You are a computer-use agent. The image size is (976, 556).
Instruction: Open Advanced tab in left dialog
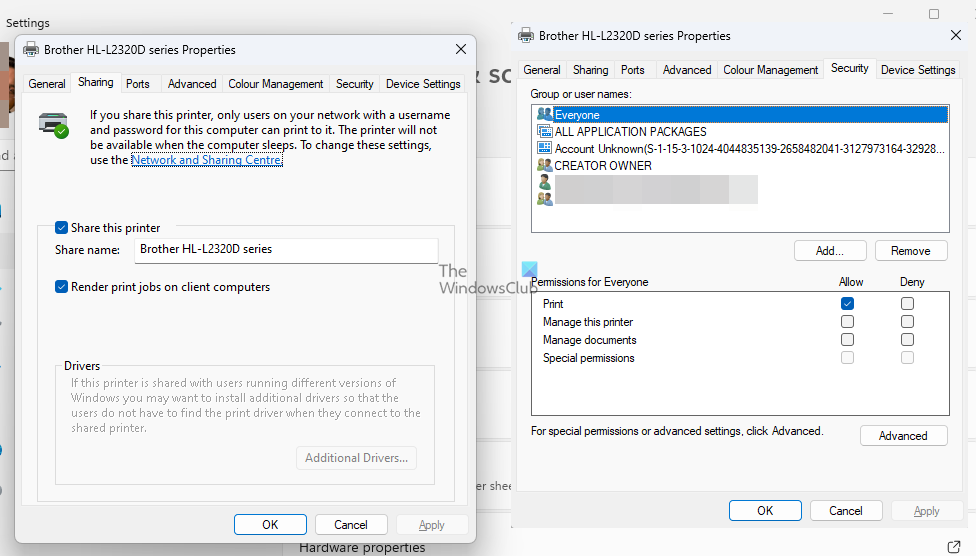coord(192,84)
